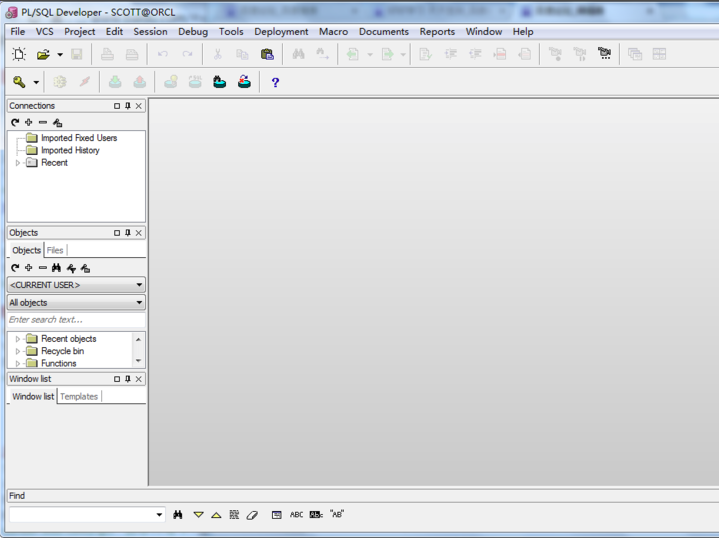Open the Debug menu
Screen dimensions: 719x538
click(193, 32)
